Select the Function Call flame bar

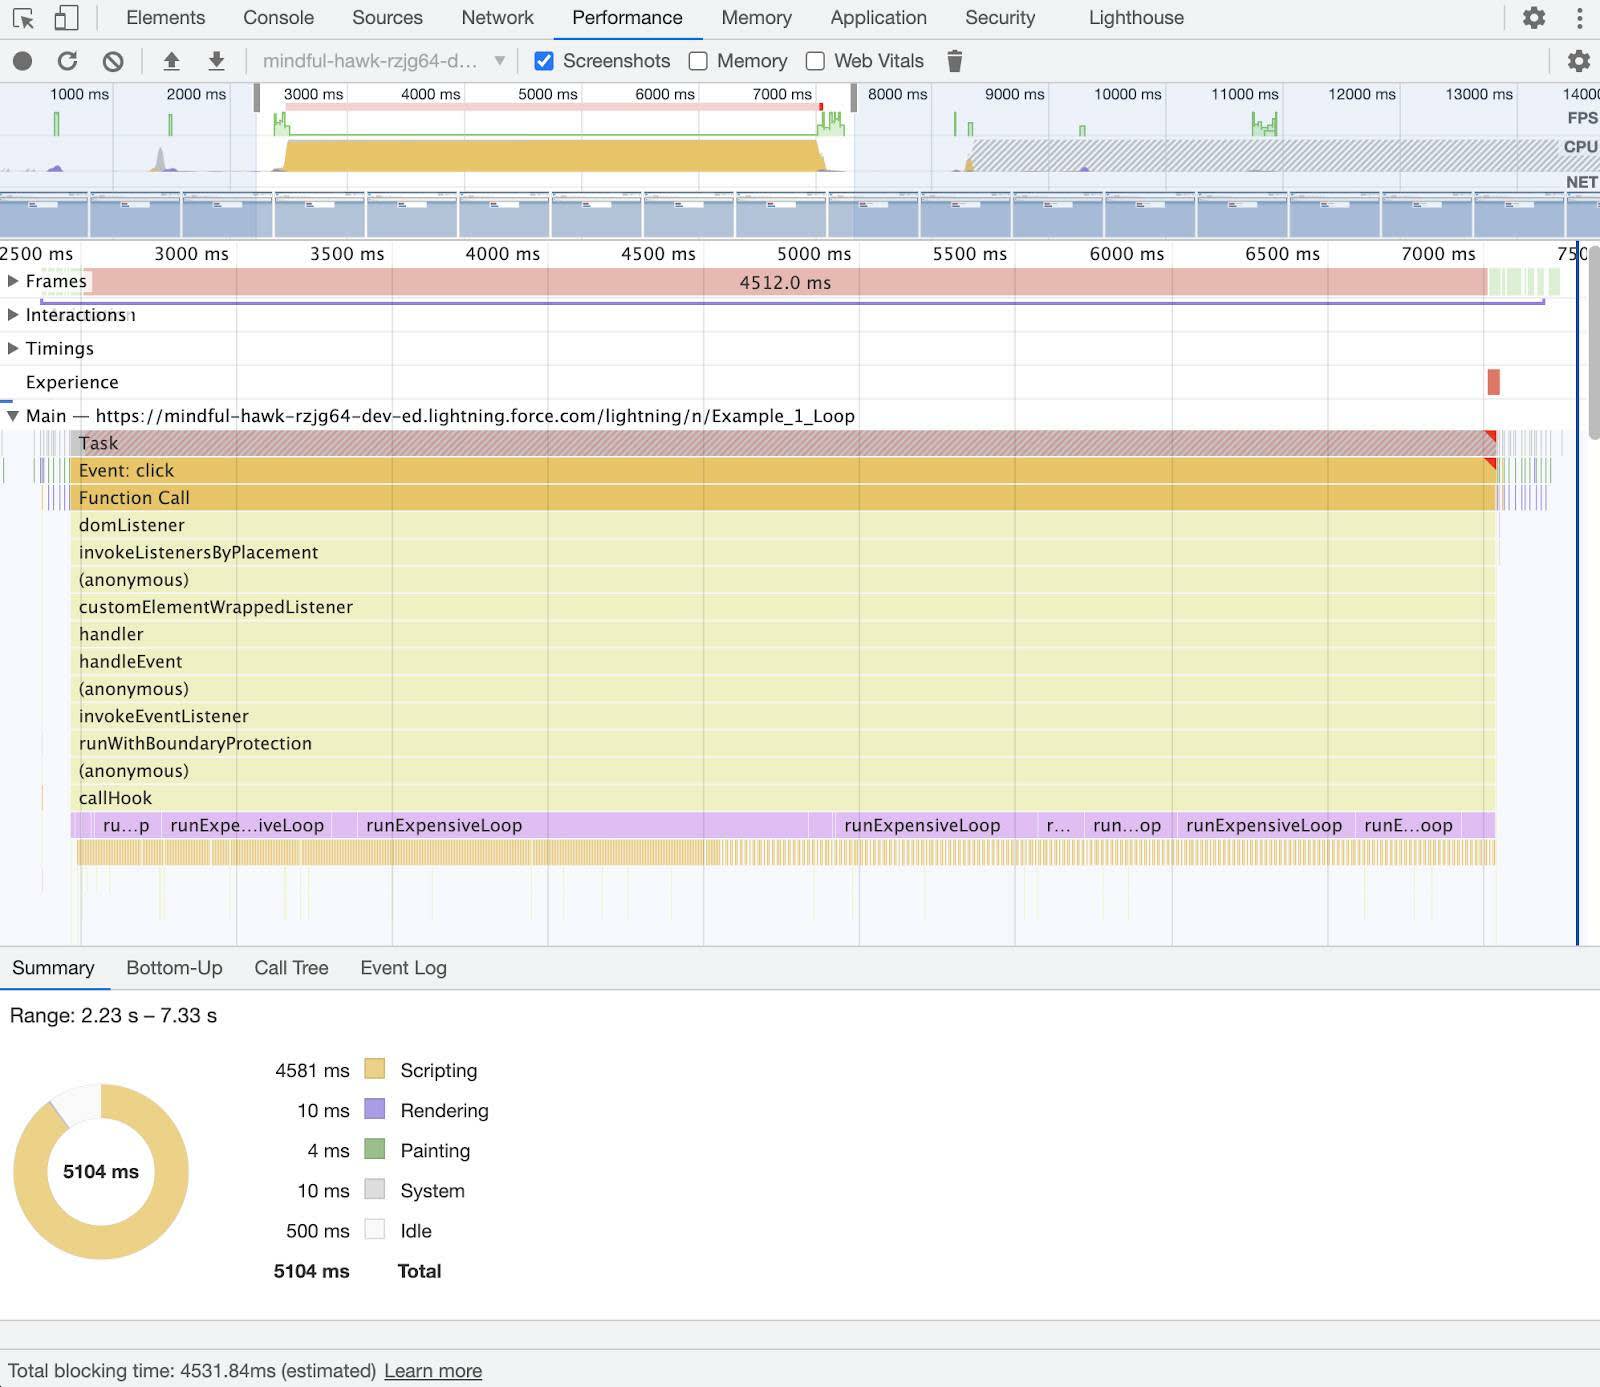[783, 497]
